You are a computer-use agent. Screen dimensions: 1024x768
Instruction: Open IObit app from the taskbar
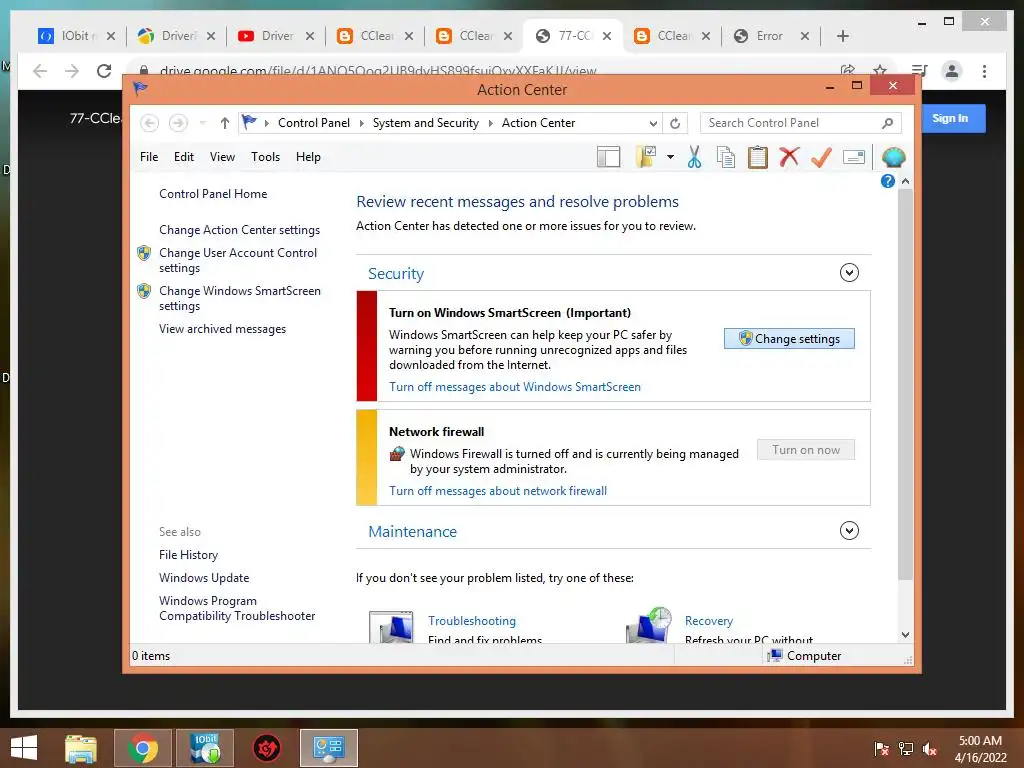tap(205, 748)
